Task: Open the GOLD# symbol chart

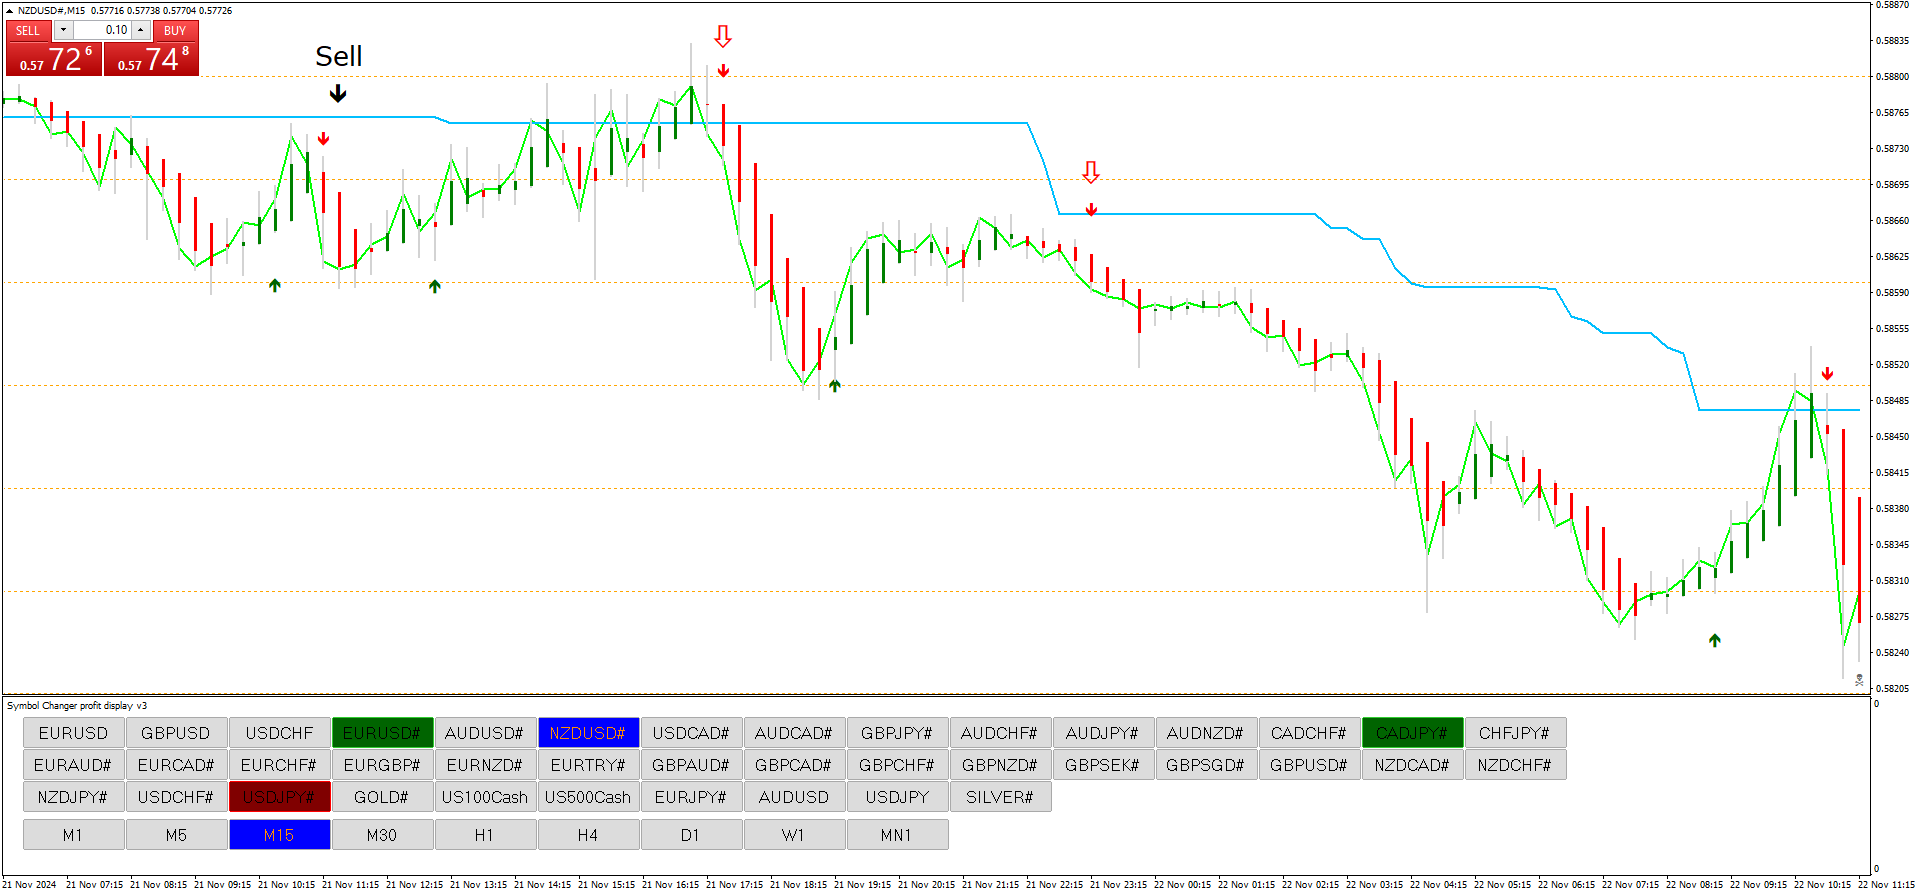Action: (382, 797)
